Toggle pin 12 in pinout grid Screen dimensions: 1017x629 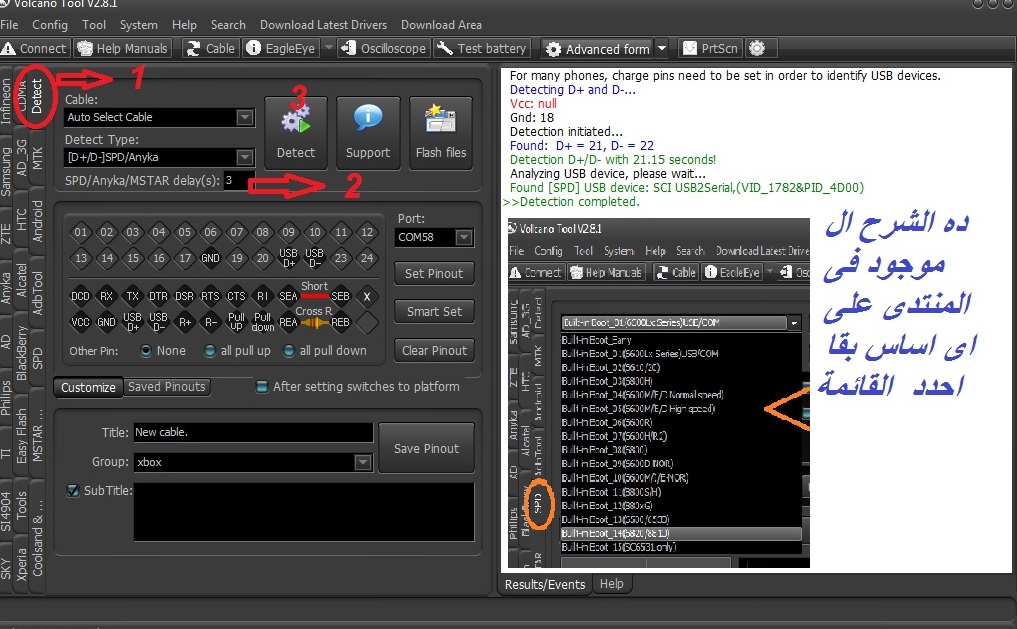click(x=367, y=232)
